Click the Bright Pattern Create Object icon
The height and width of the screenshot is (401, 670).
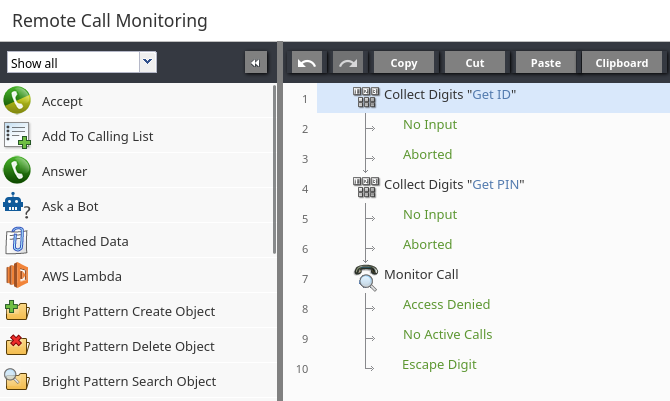(x=17, y=311)
